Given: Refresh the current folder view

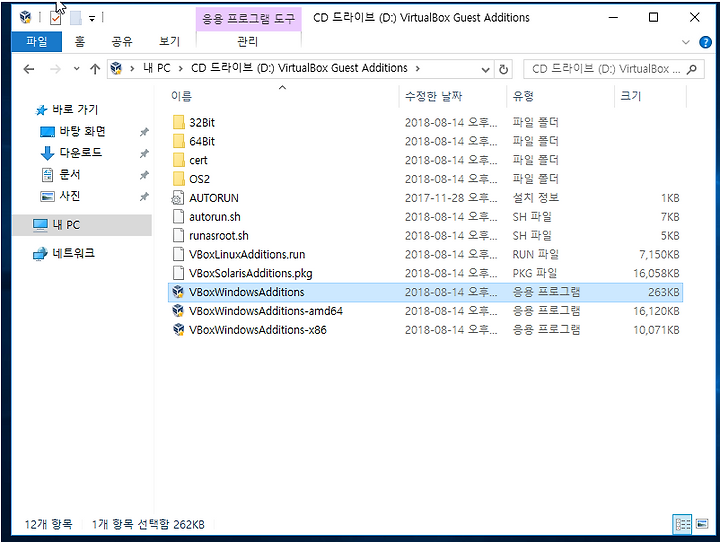Looking at the screenshot, I should [504, 69].
